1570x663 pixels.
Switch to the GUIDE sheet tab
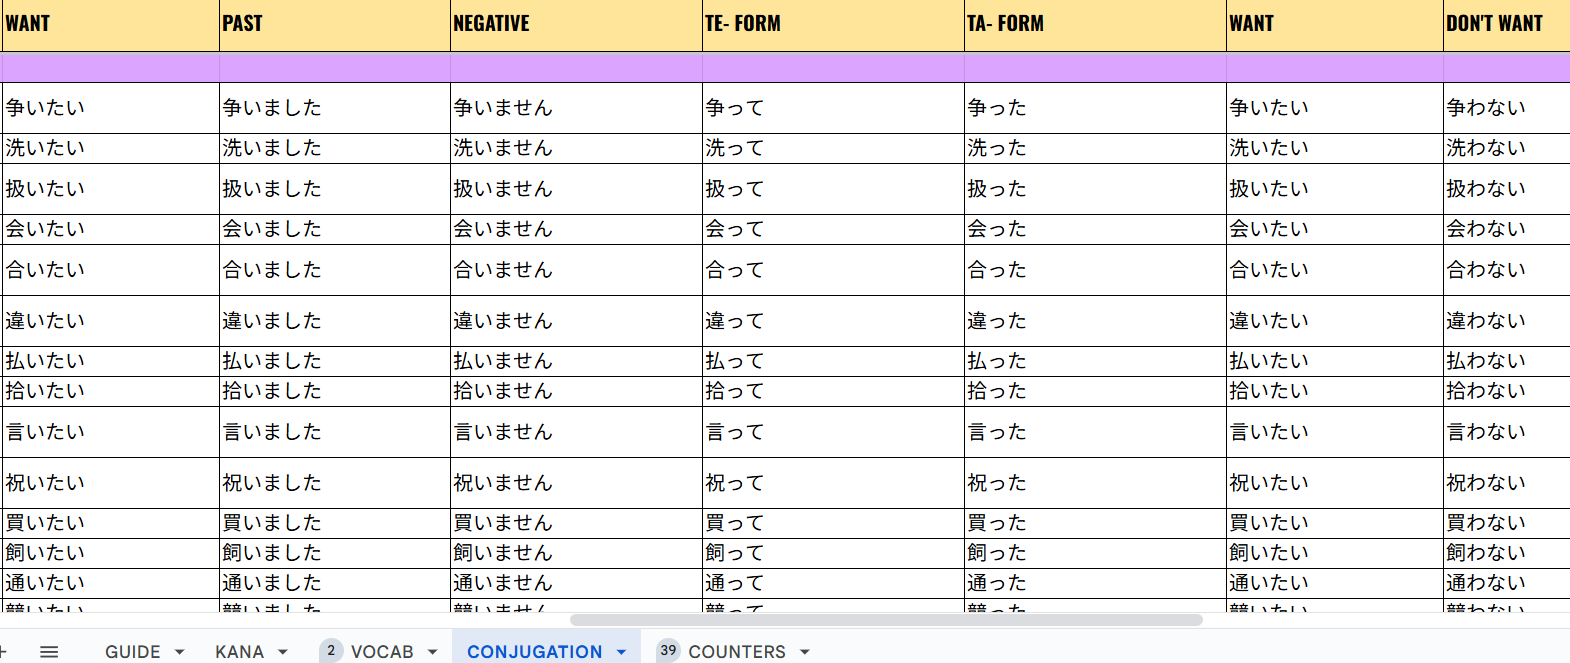132,652
